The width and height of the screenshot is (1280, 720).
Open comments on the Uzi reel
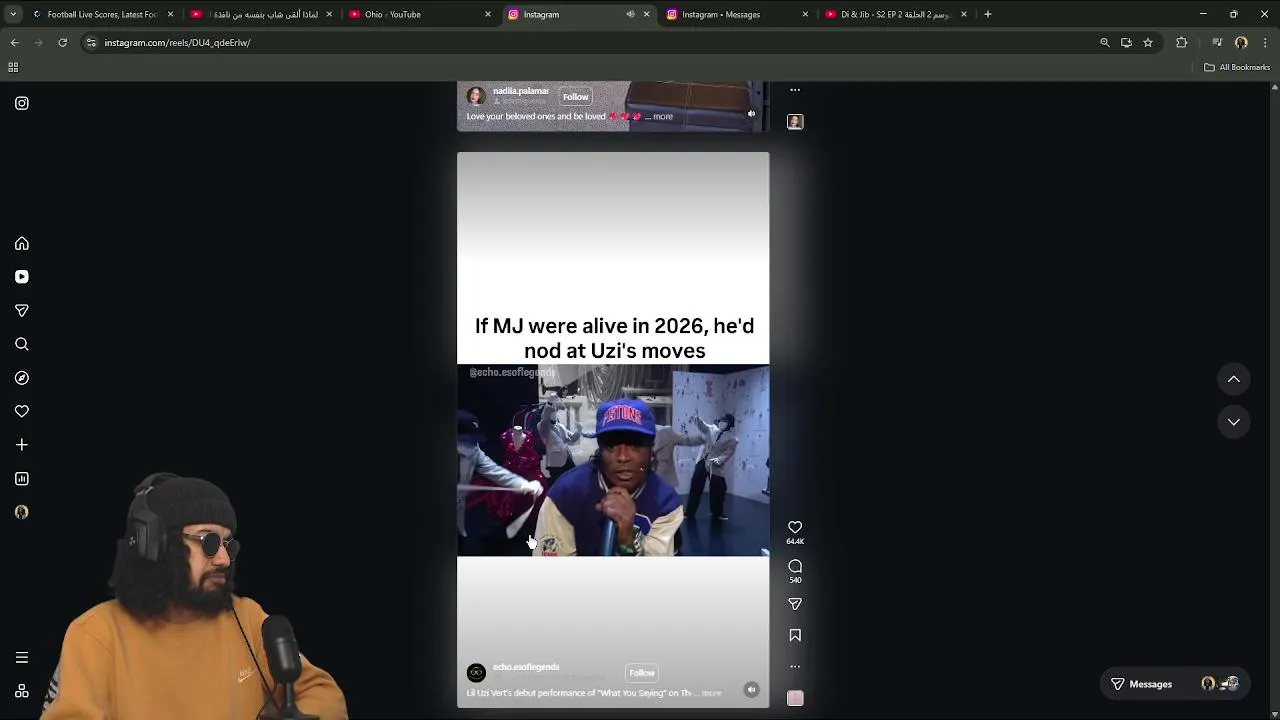click(795, 566)
